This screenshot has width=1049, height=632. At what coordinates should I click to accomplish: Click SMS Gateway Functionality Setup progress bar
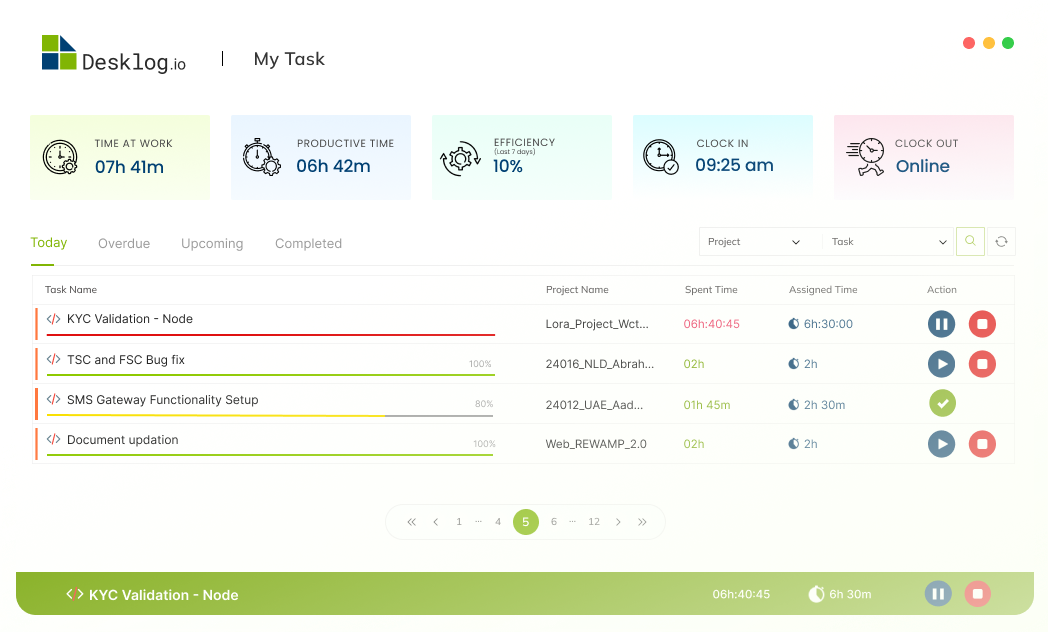(x=270, y=415)
